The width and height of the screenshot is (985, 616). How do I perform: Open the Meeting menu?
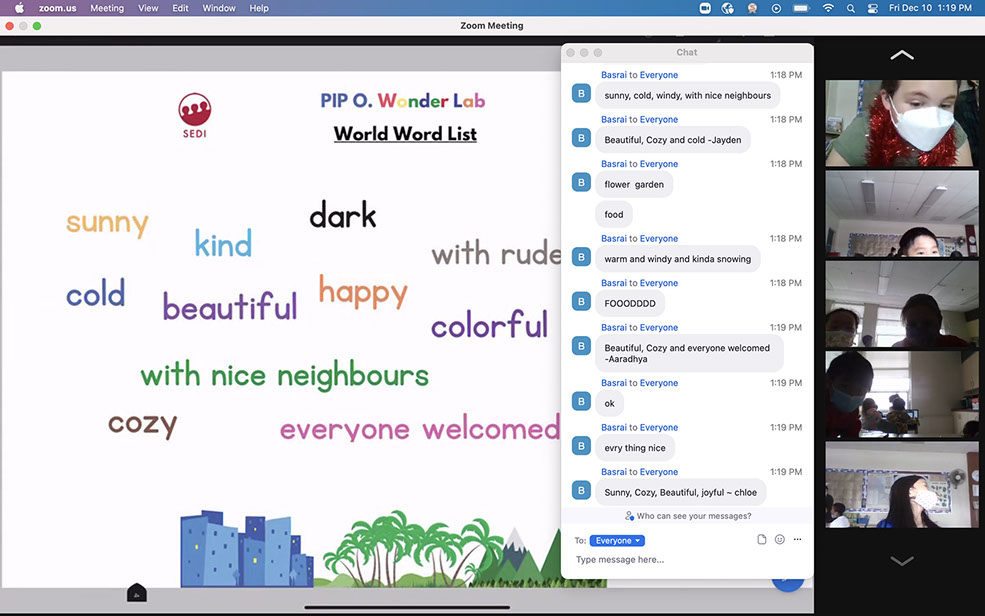click(107, 8)
